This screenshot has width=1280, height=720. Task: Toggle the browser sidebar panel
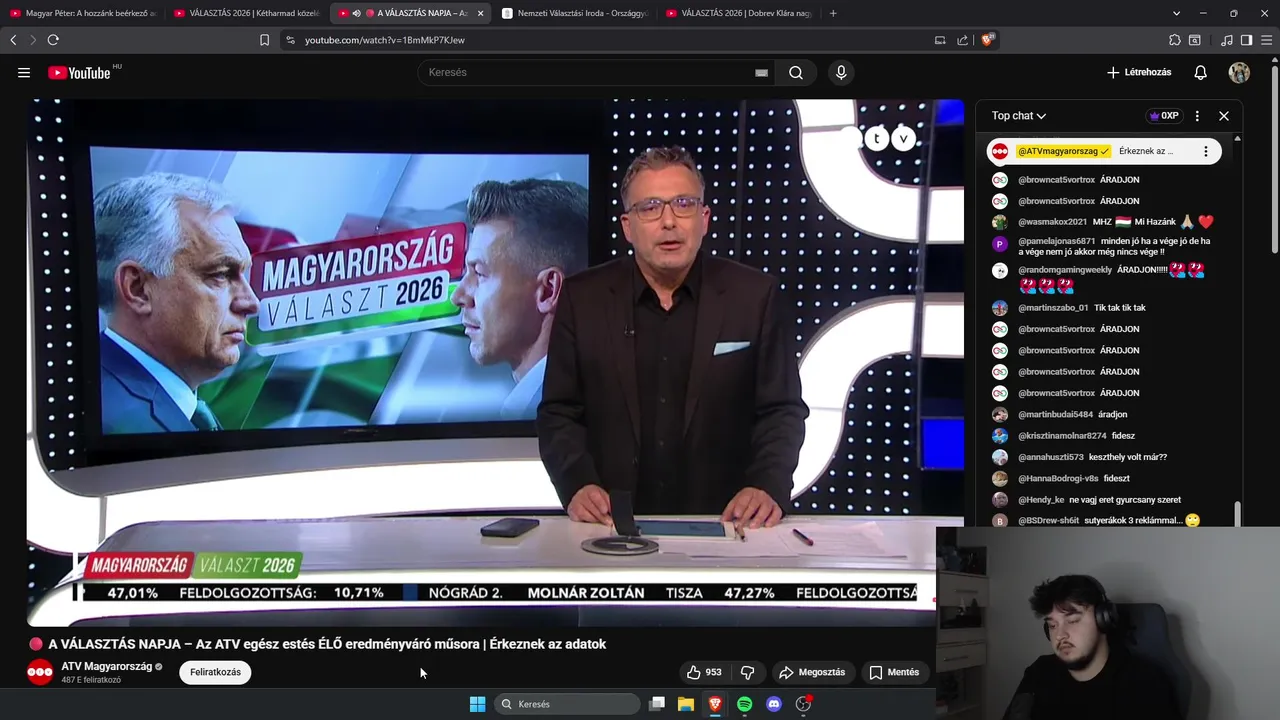tap(1246, 40)
